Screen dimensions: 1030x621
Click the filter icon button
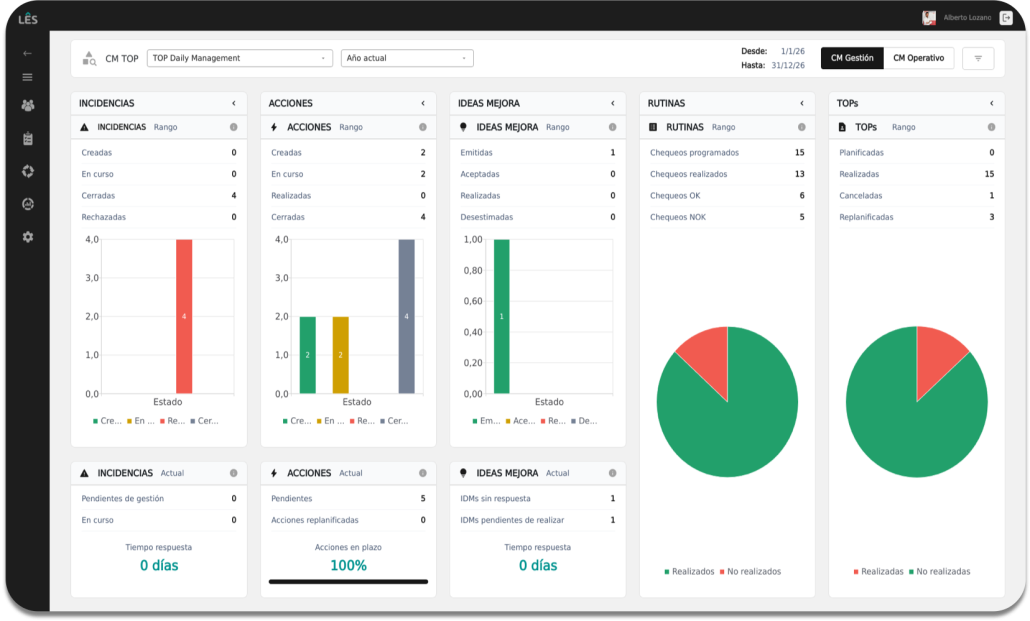point(978,58)
